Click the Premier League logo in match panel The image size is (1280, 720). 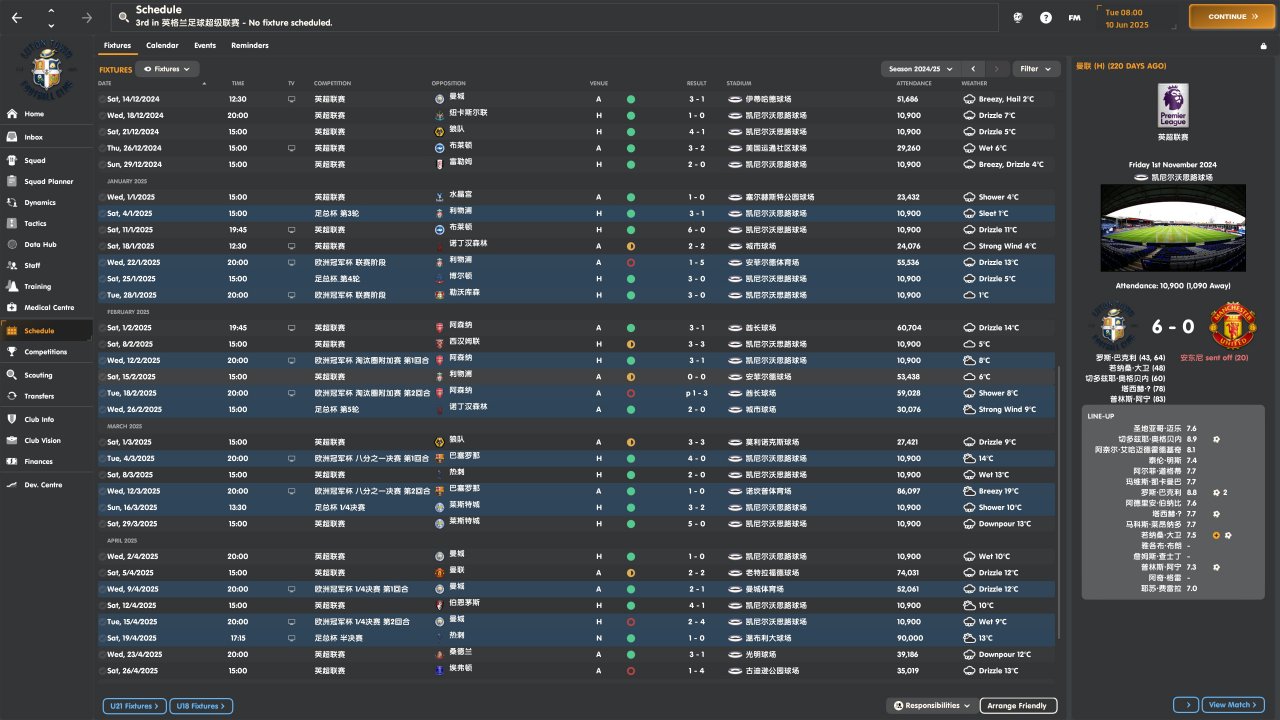(1173, 105)
